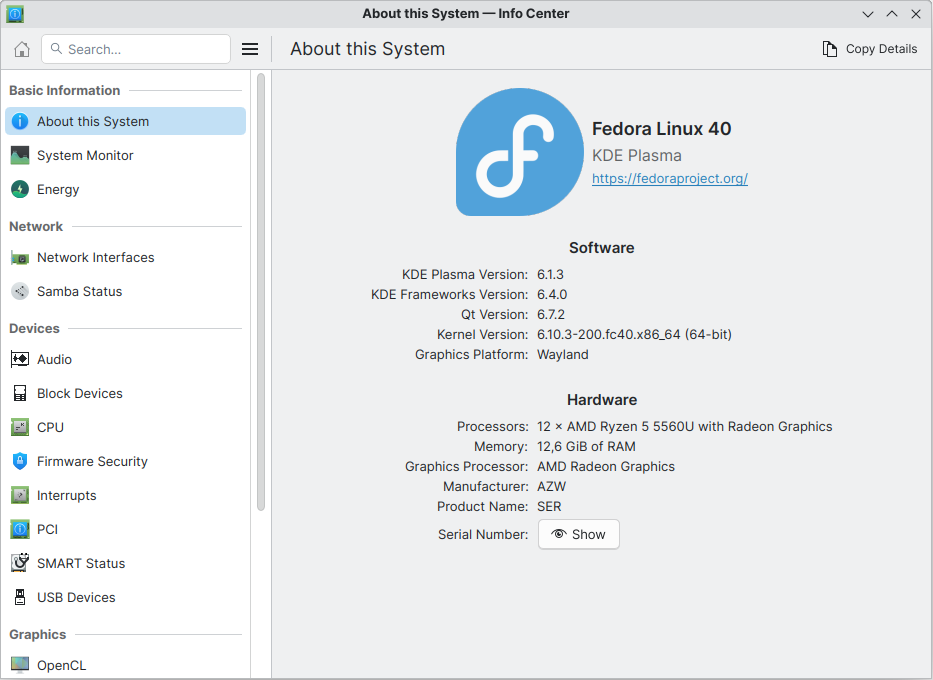Click the Home icon in the toolbar
The width and height of the screenshot is (933, 680).
pyautogui.click(x=22, y=49)
